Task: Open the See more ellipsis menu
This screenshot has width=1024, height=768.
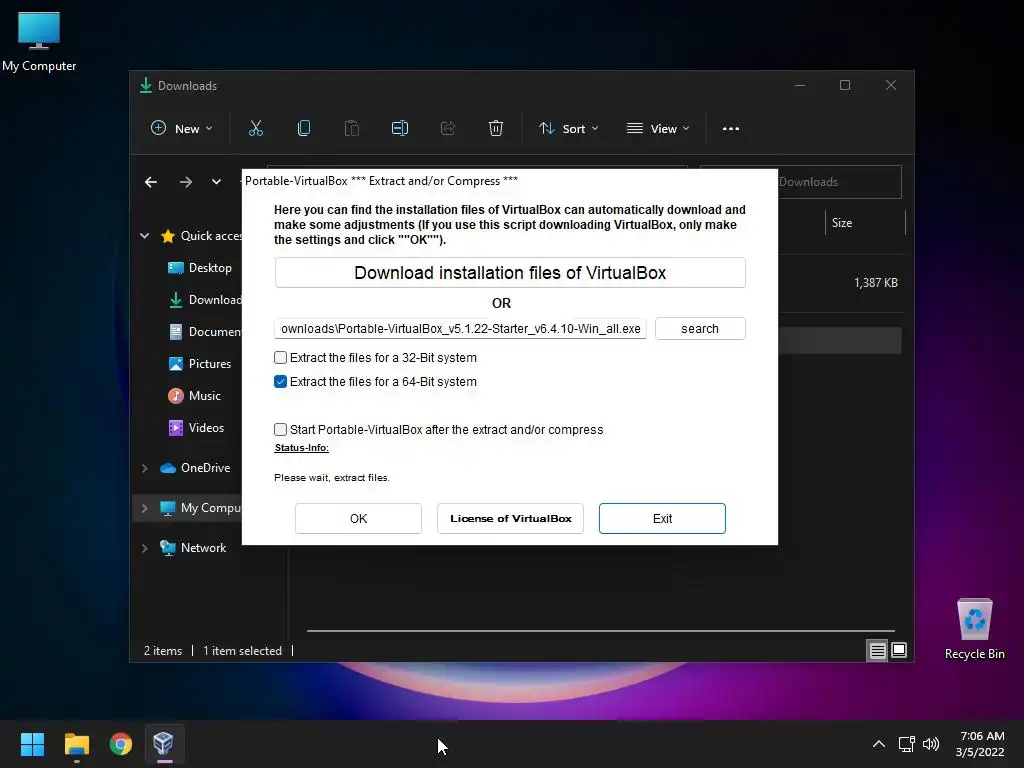Action: click(731, 129)
